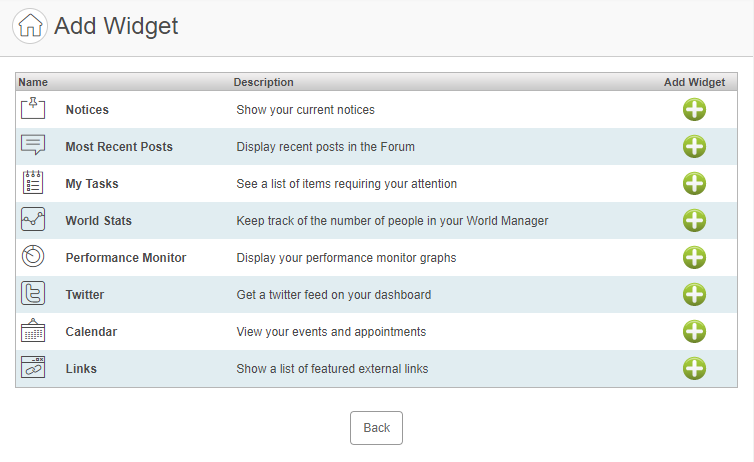Click the Performance Monitor gauge icon
The height and width of the screenshot is (462, 754).
point(33,256)
